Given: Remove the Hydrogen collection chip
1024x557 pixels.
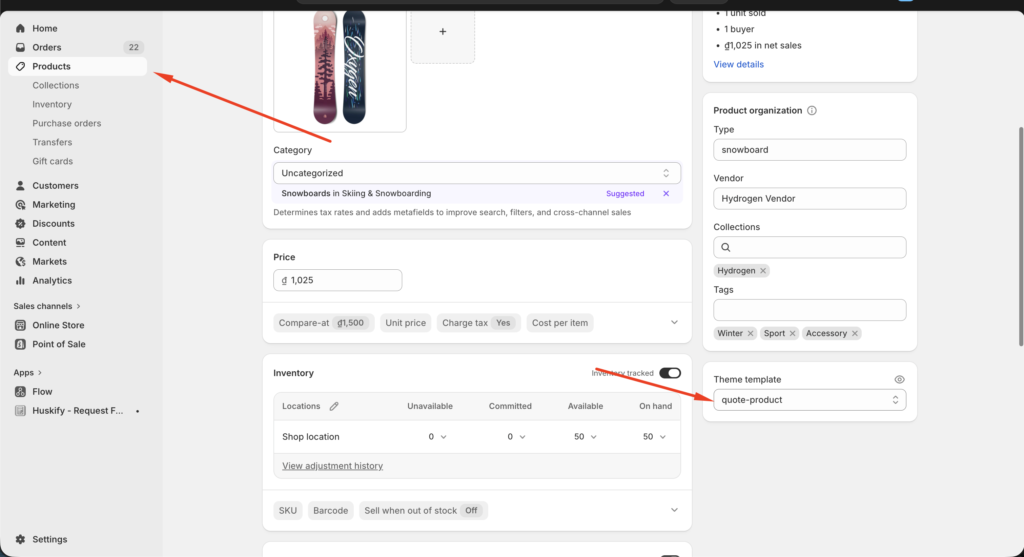Looking at the screenshot, I should click(x=763, y=271).
